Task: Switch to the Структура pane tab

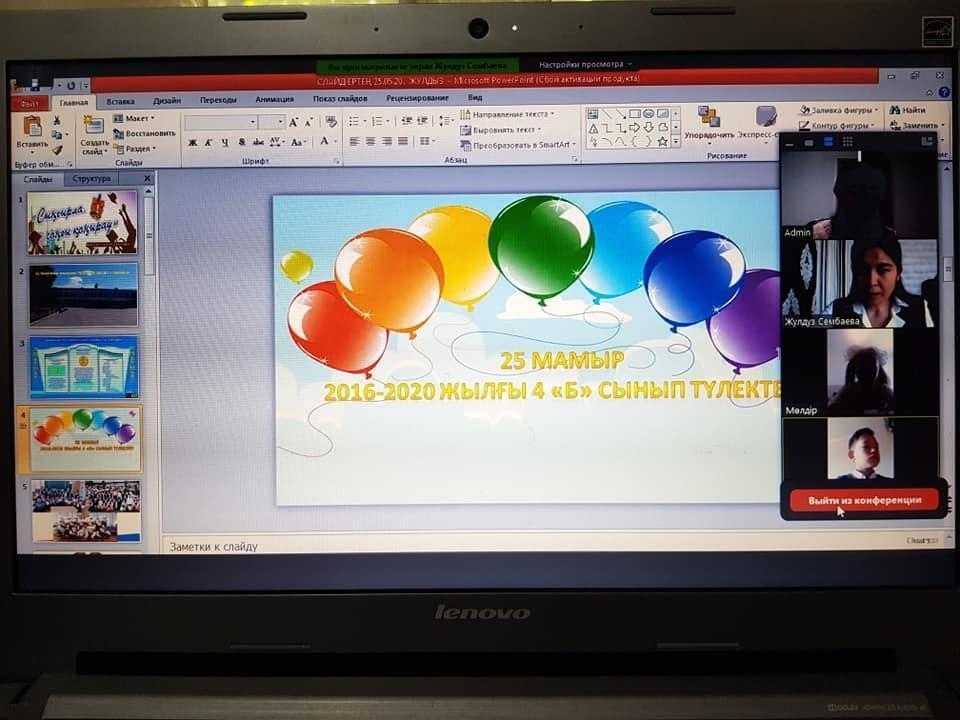Action: [92, 179]
